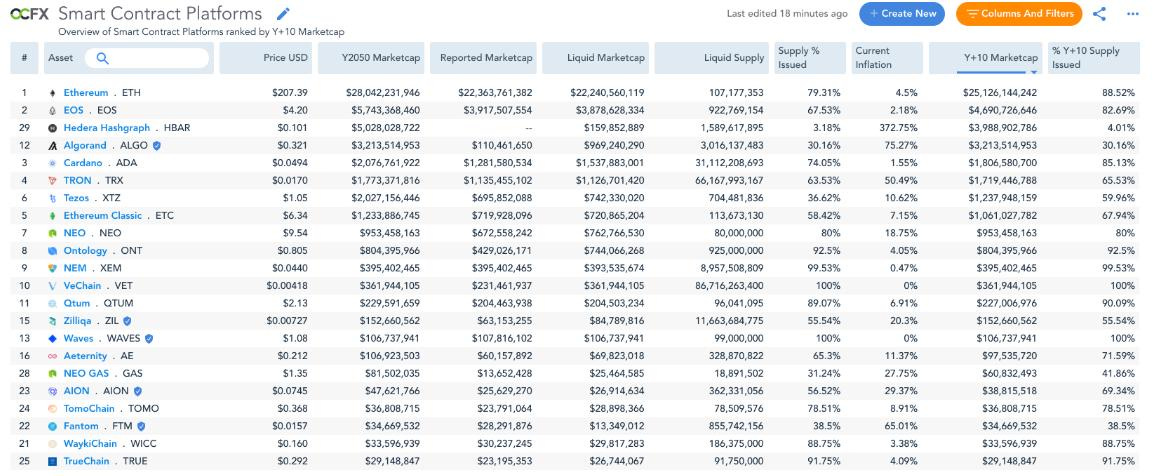Click the NEM coin icon
The image size is (1153, 476).
(x=52, y=268)
